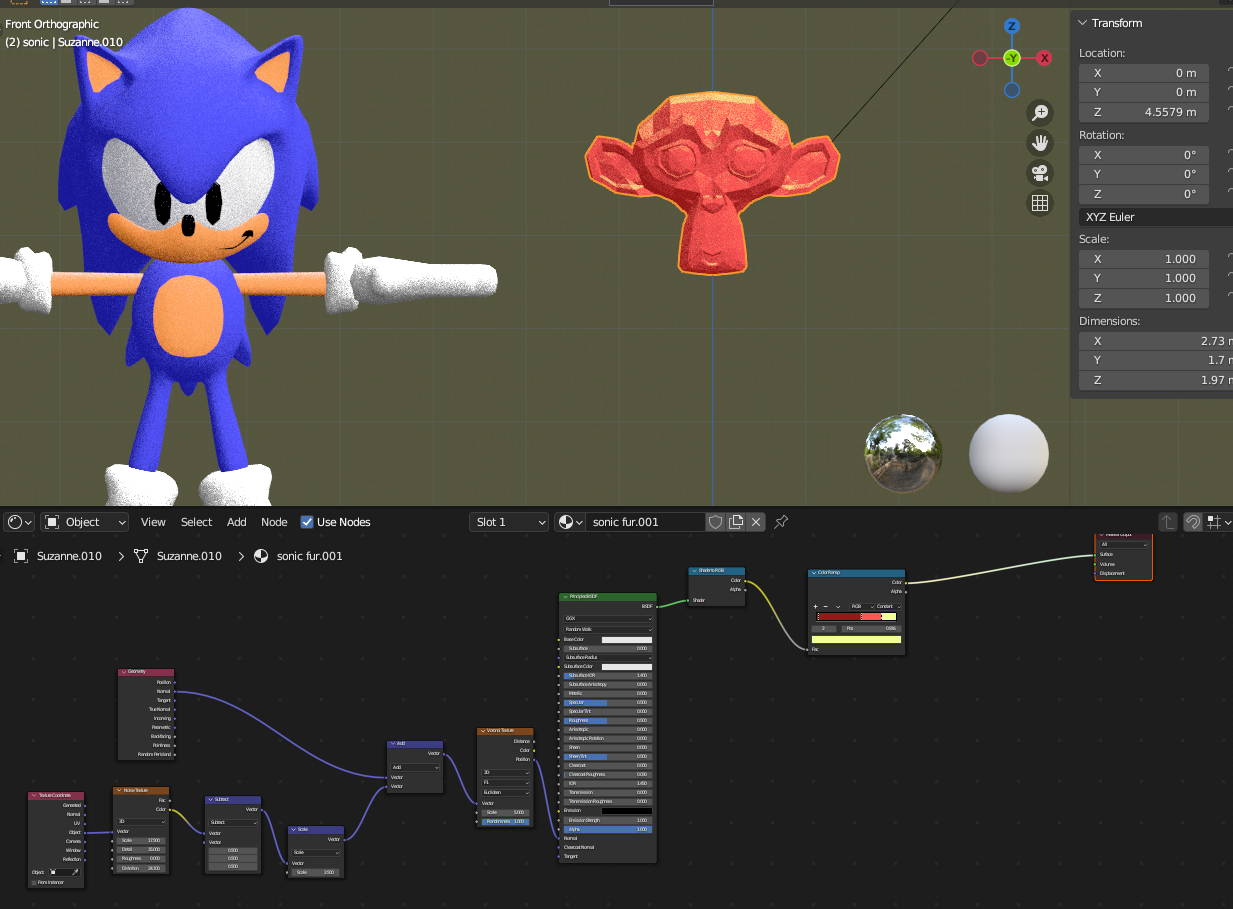
Task: Click the HDRI preview sphere in viewport
Action: (903, 453)
